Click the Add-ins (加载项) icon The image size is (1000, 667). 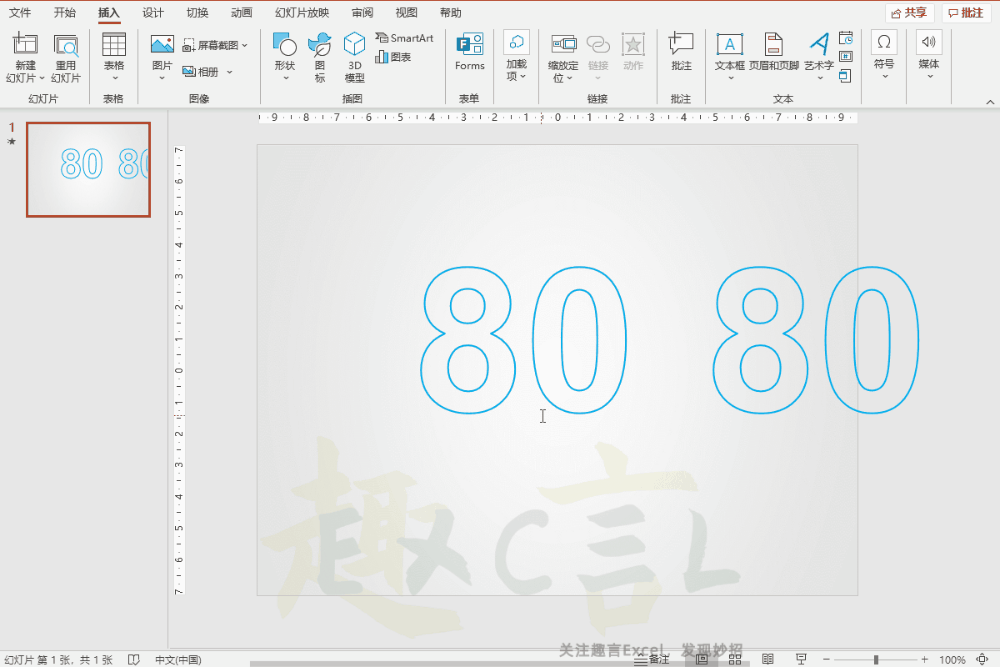point(517,43)
